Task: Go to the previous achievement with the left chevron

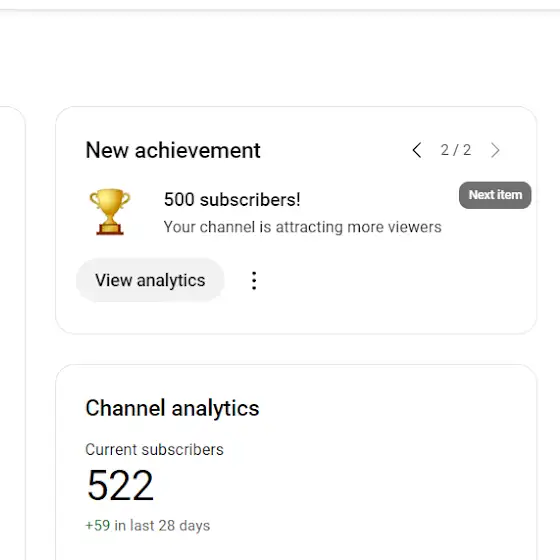Action: (417, 150)
